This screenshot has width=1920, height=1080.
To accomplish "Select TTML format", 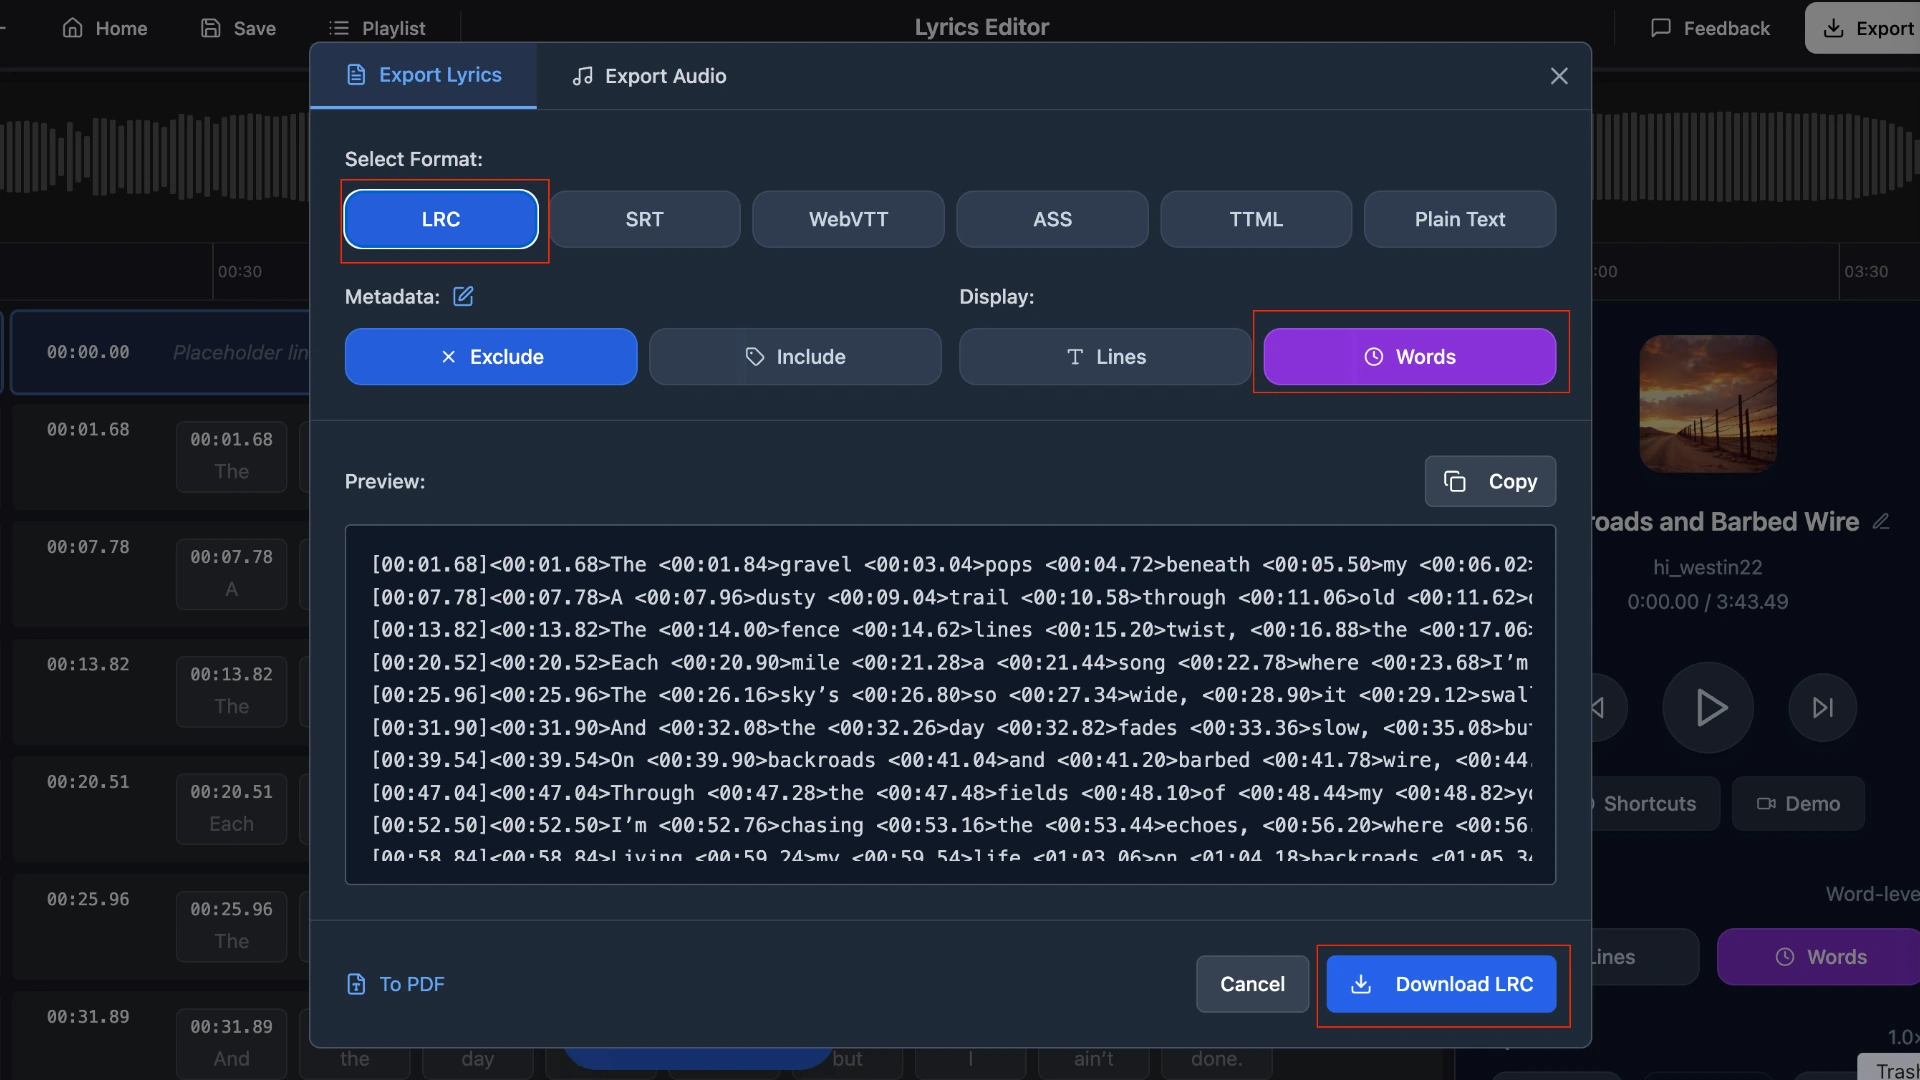I will click(x=1256, y=219).
